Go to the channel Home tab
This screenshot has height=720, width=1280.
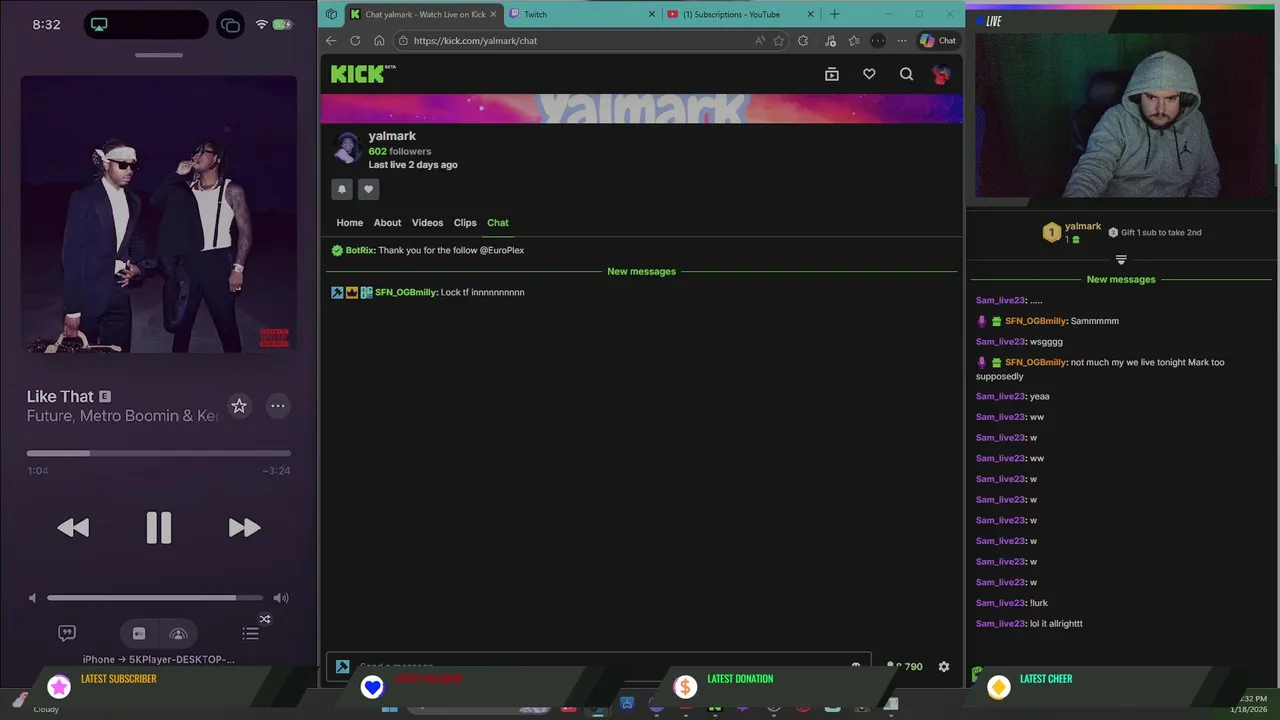click(350, 223)
